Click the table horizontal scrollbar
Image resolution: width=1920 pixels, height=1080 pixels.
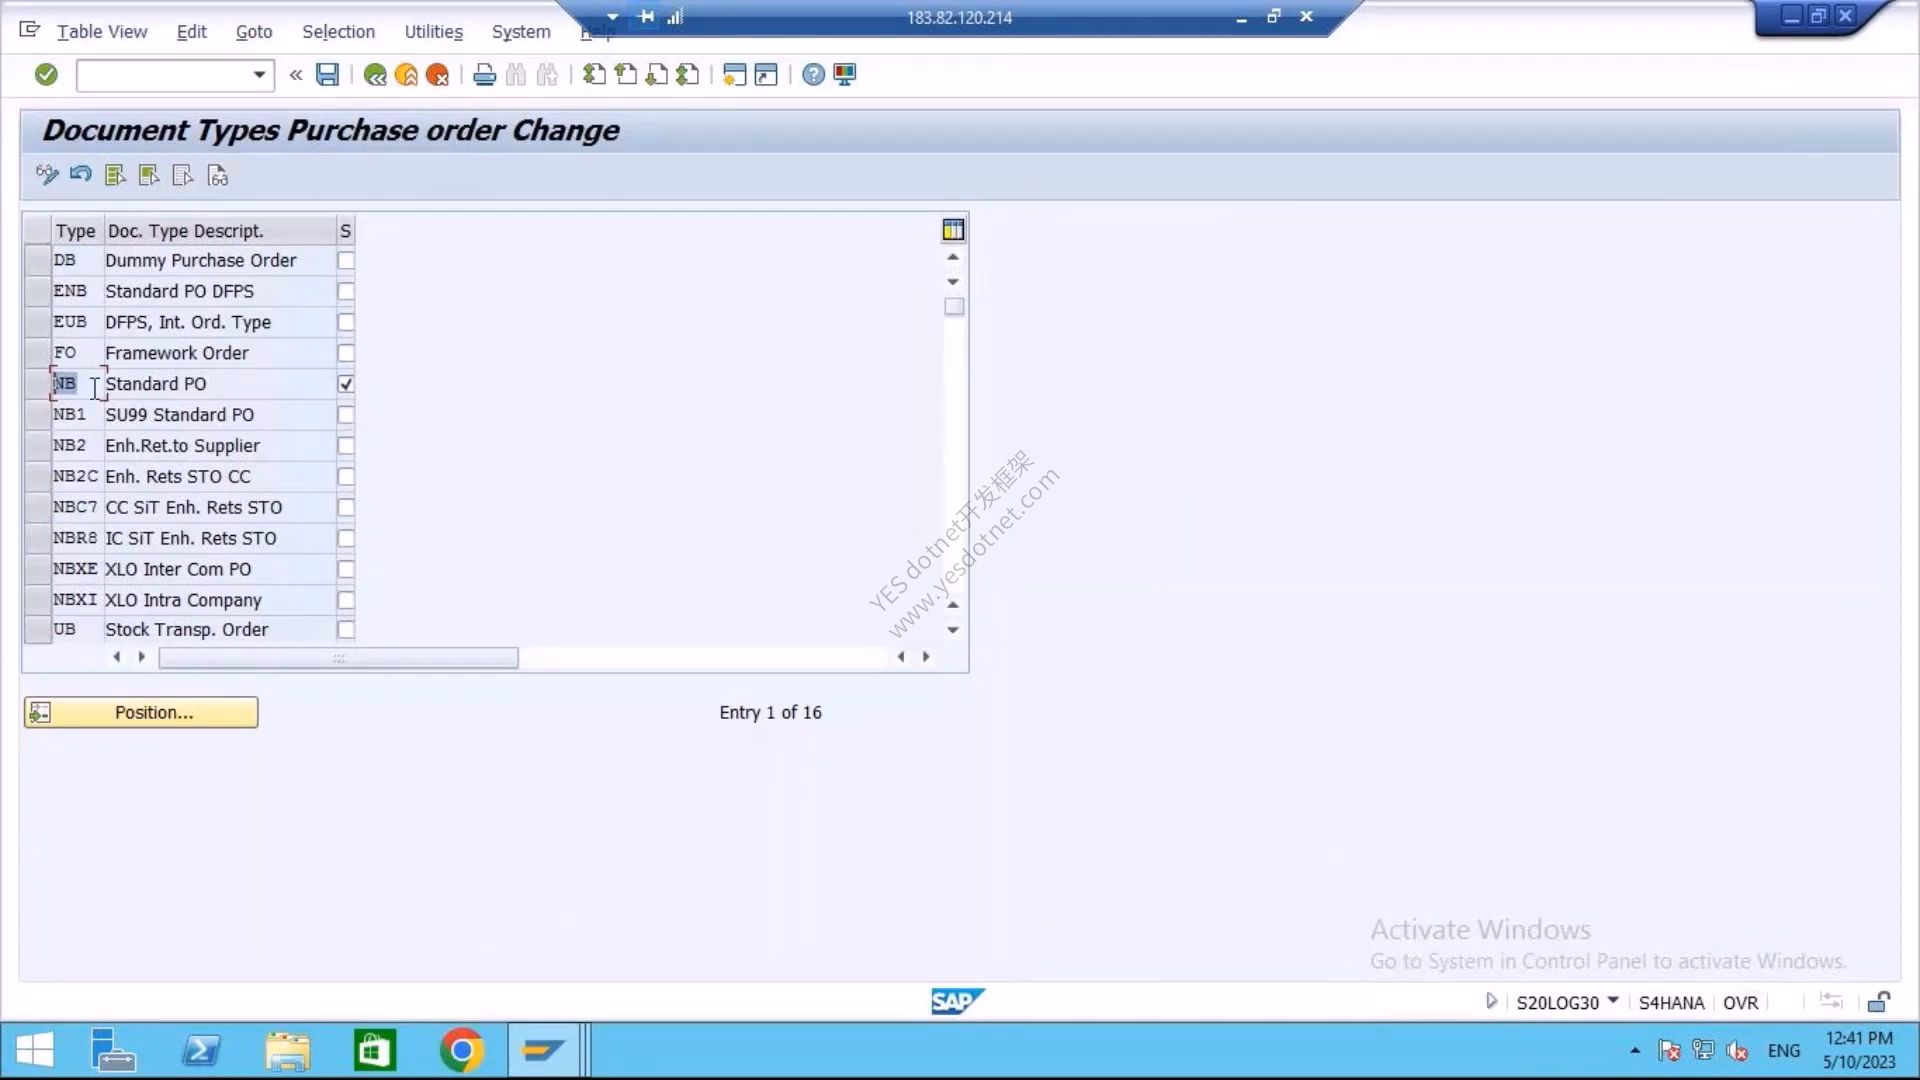click(x=338, y=657)
